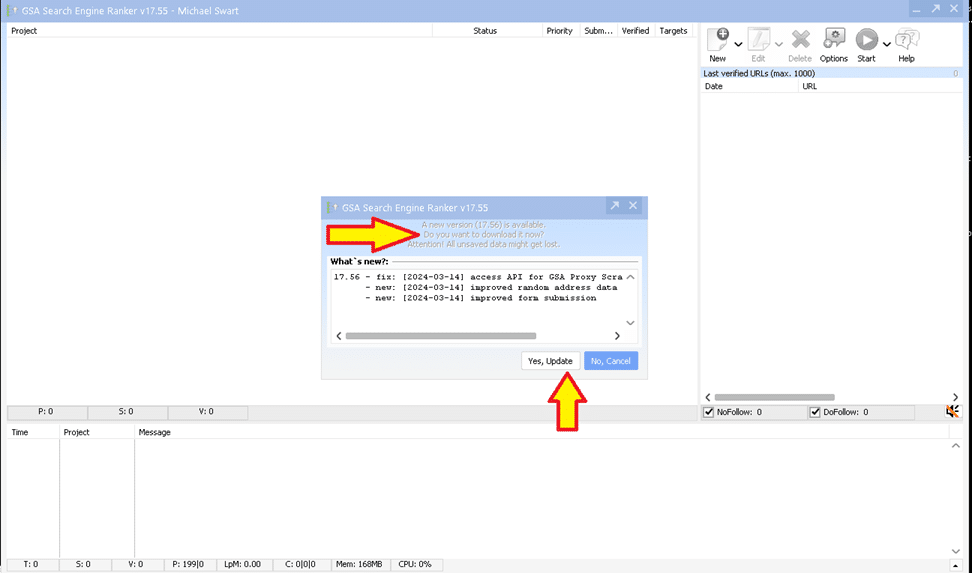Click the URL column header
Image resolution: width=972 pixels, height=573 pixels.
coord(880,86)
